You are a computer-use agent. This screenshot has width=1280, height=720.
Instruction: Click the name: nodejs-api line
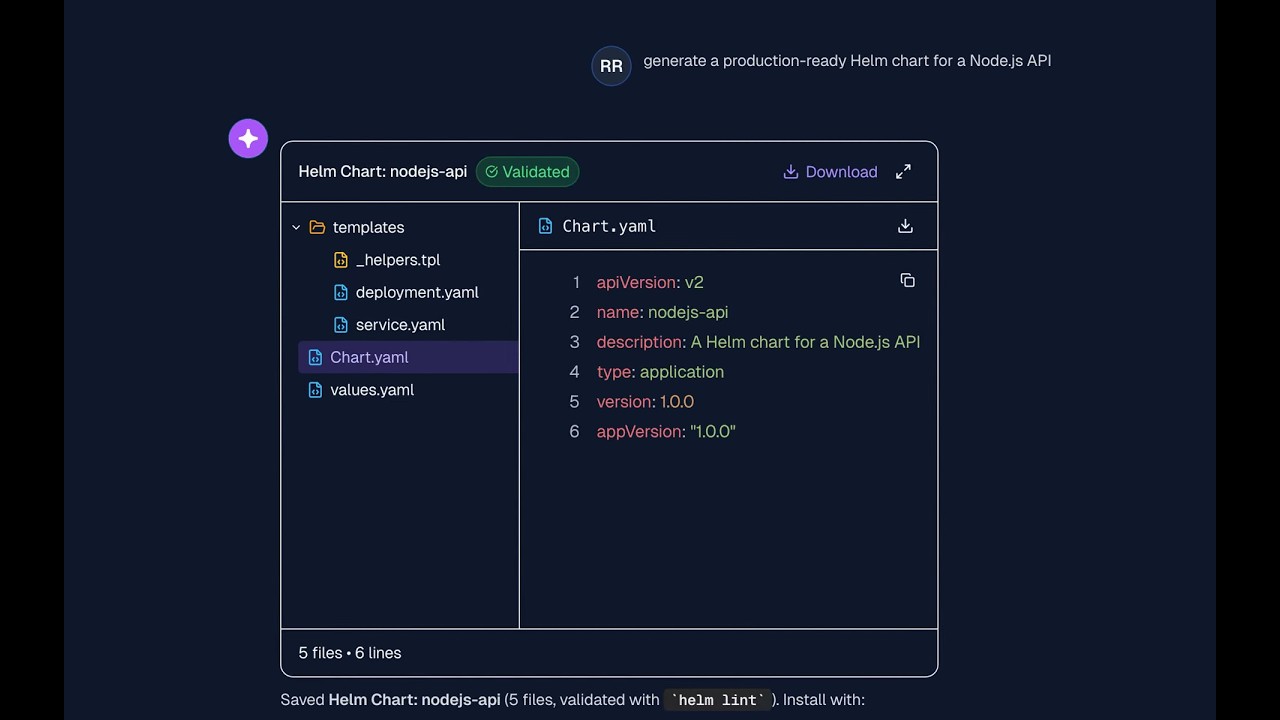point(662,312)
